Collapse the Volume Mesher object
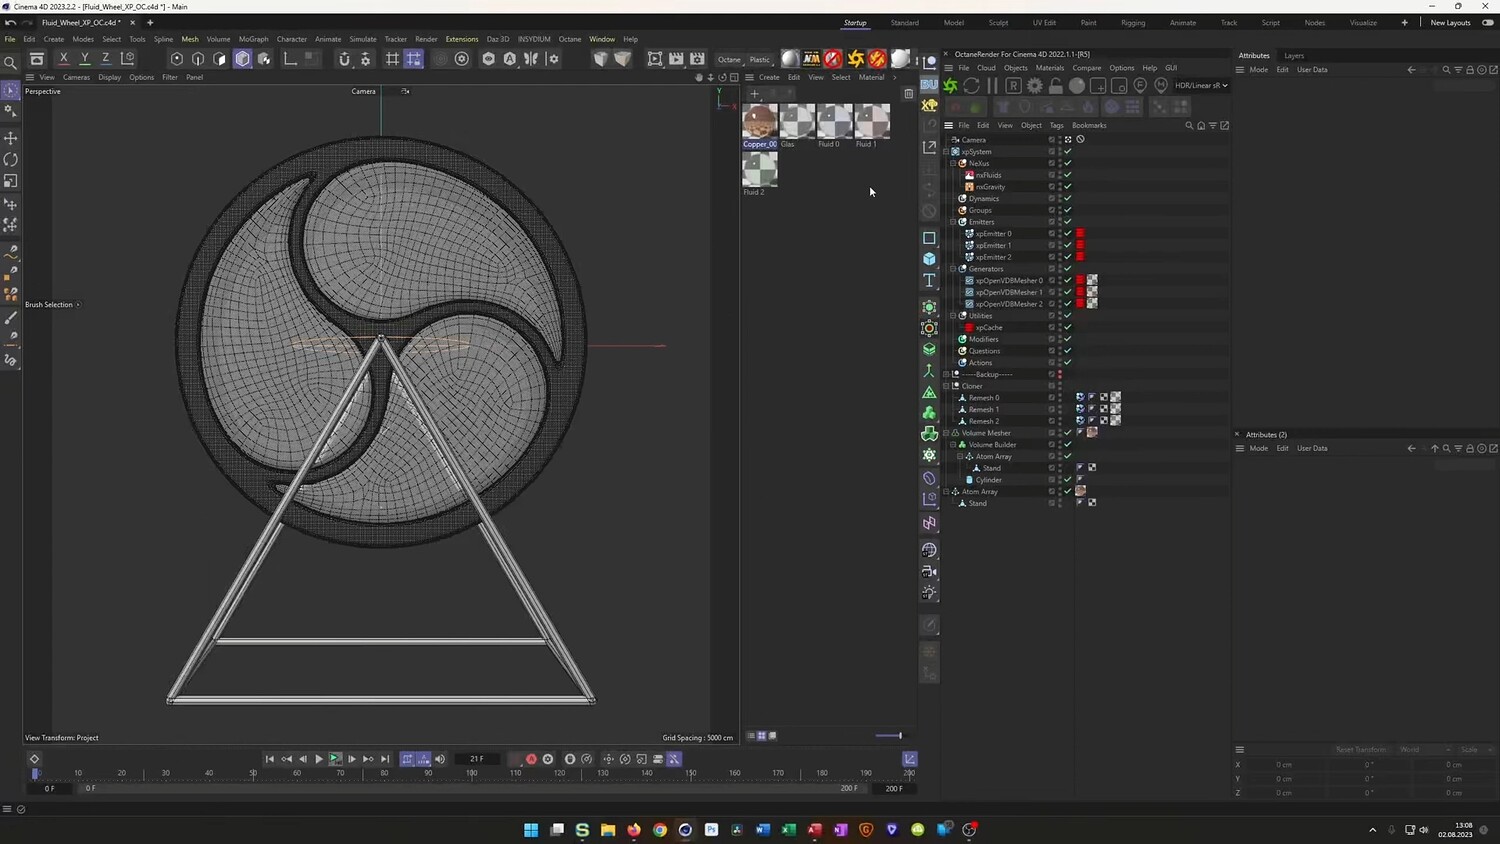This screenshot has width=1500, height=844. (946, 433)
